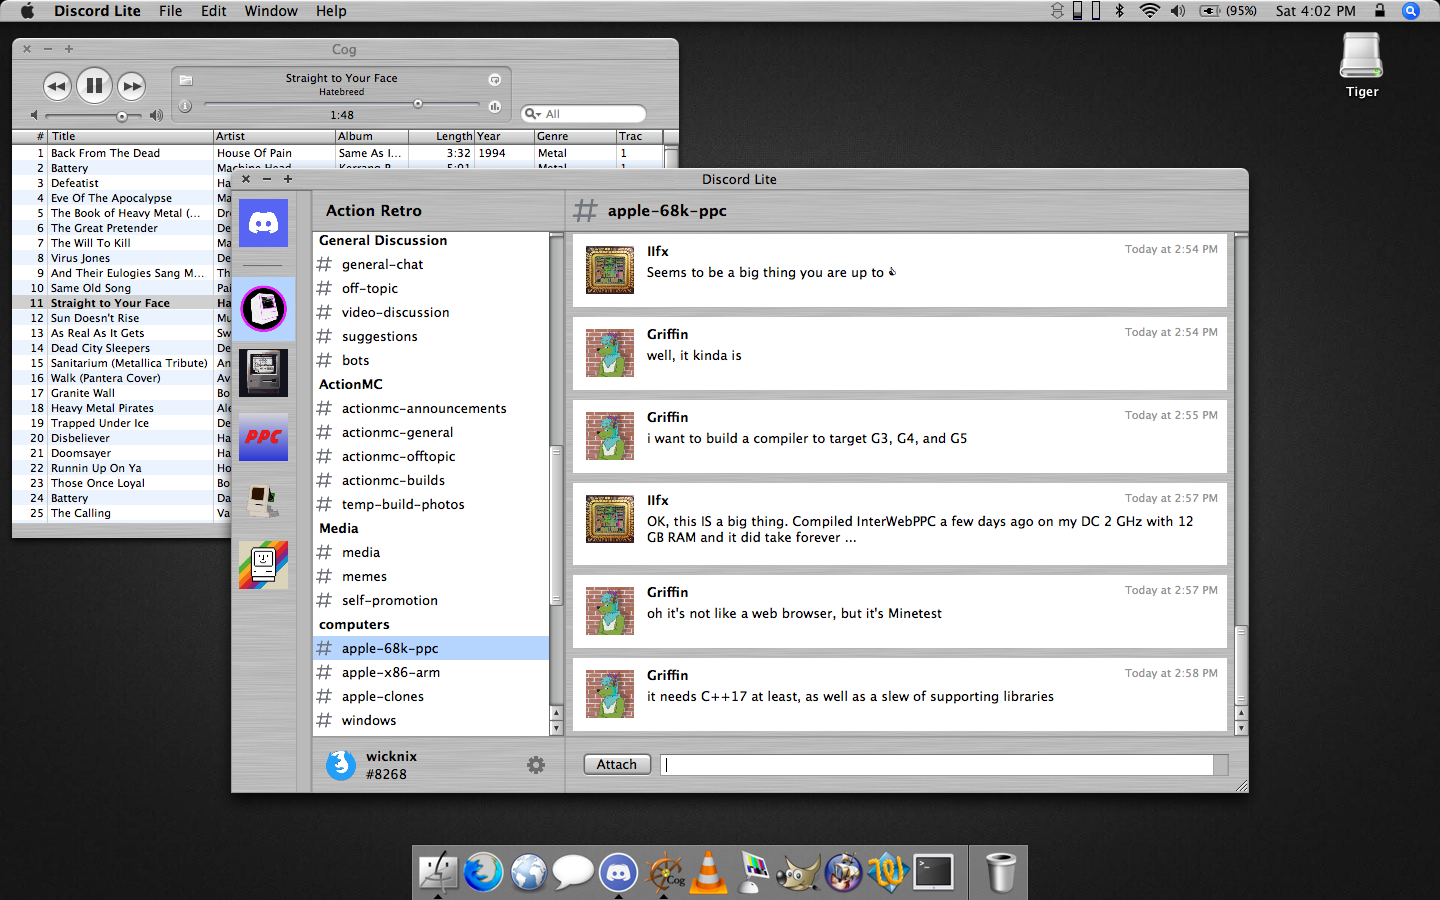This screenshot has height=900, width=1440.
Task: Skip to previous track in Cog
Action: 57,86
